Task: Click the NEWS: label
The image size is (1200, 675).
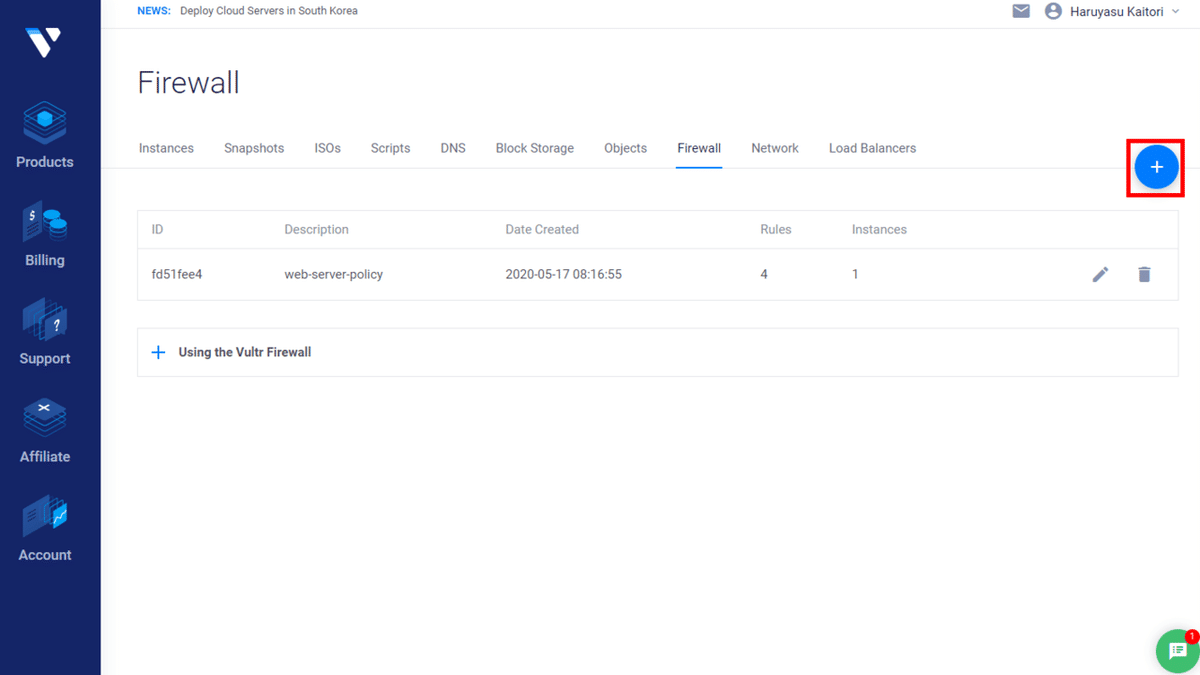Action: pos(154,11)
